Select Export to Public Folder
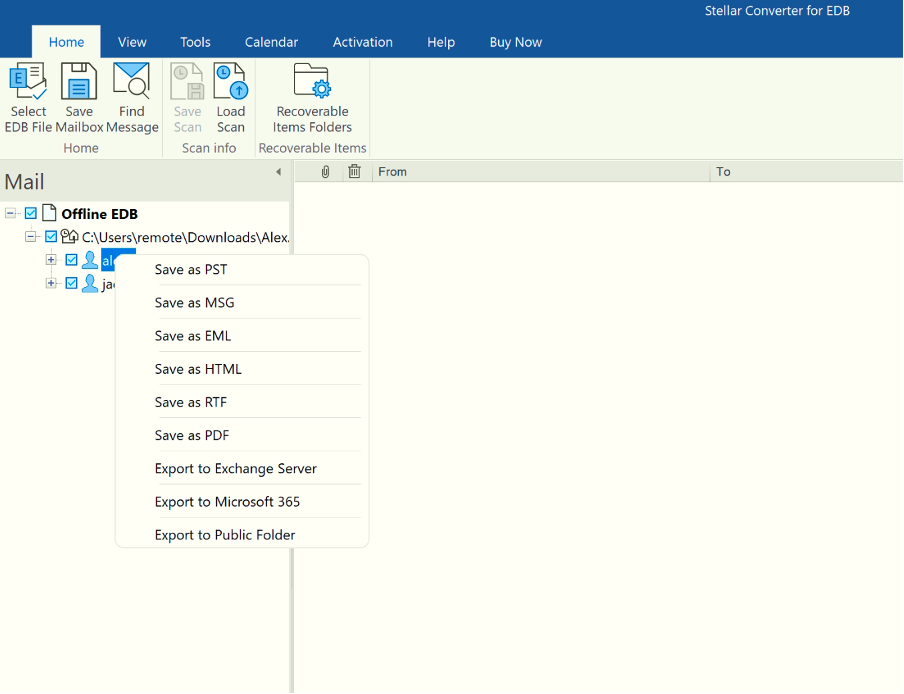Screen dimensions: 904x694 point(242,535)
